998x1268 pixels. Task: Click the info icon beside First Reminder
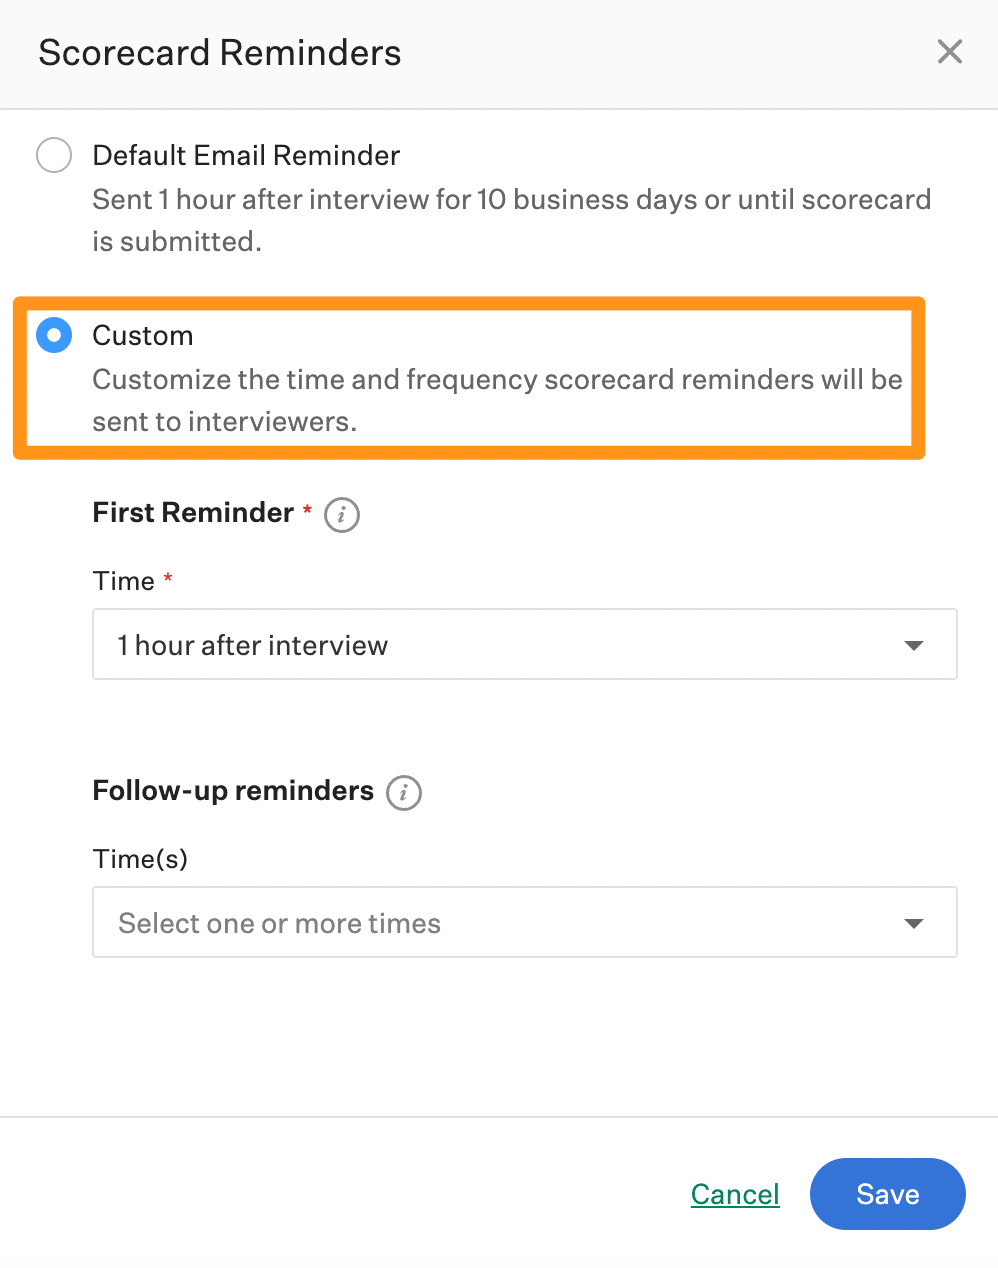[x=340, y=514]
